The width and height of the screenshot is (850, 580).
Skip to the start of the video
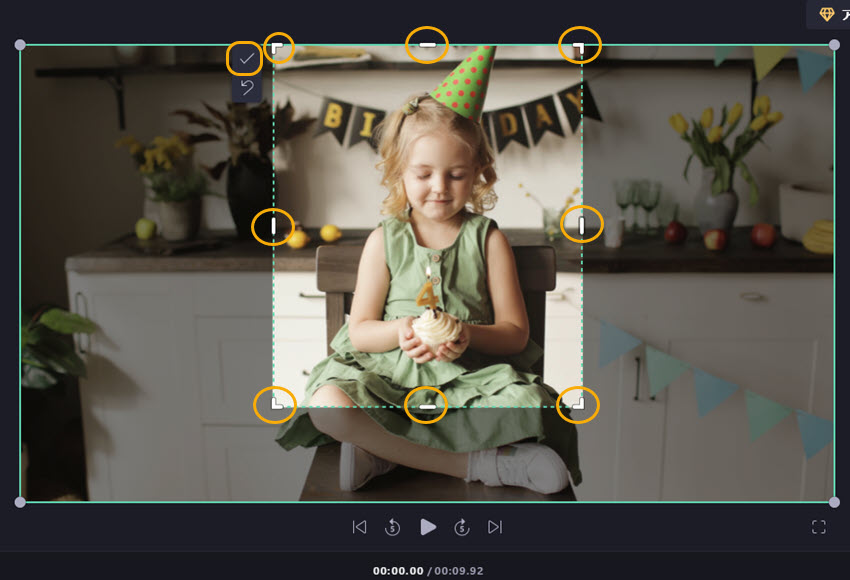(x=359, y=527)
